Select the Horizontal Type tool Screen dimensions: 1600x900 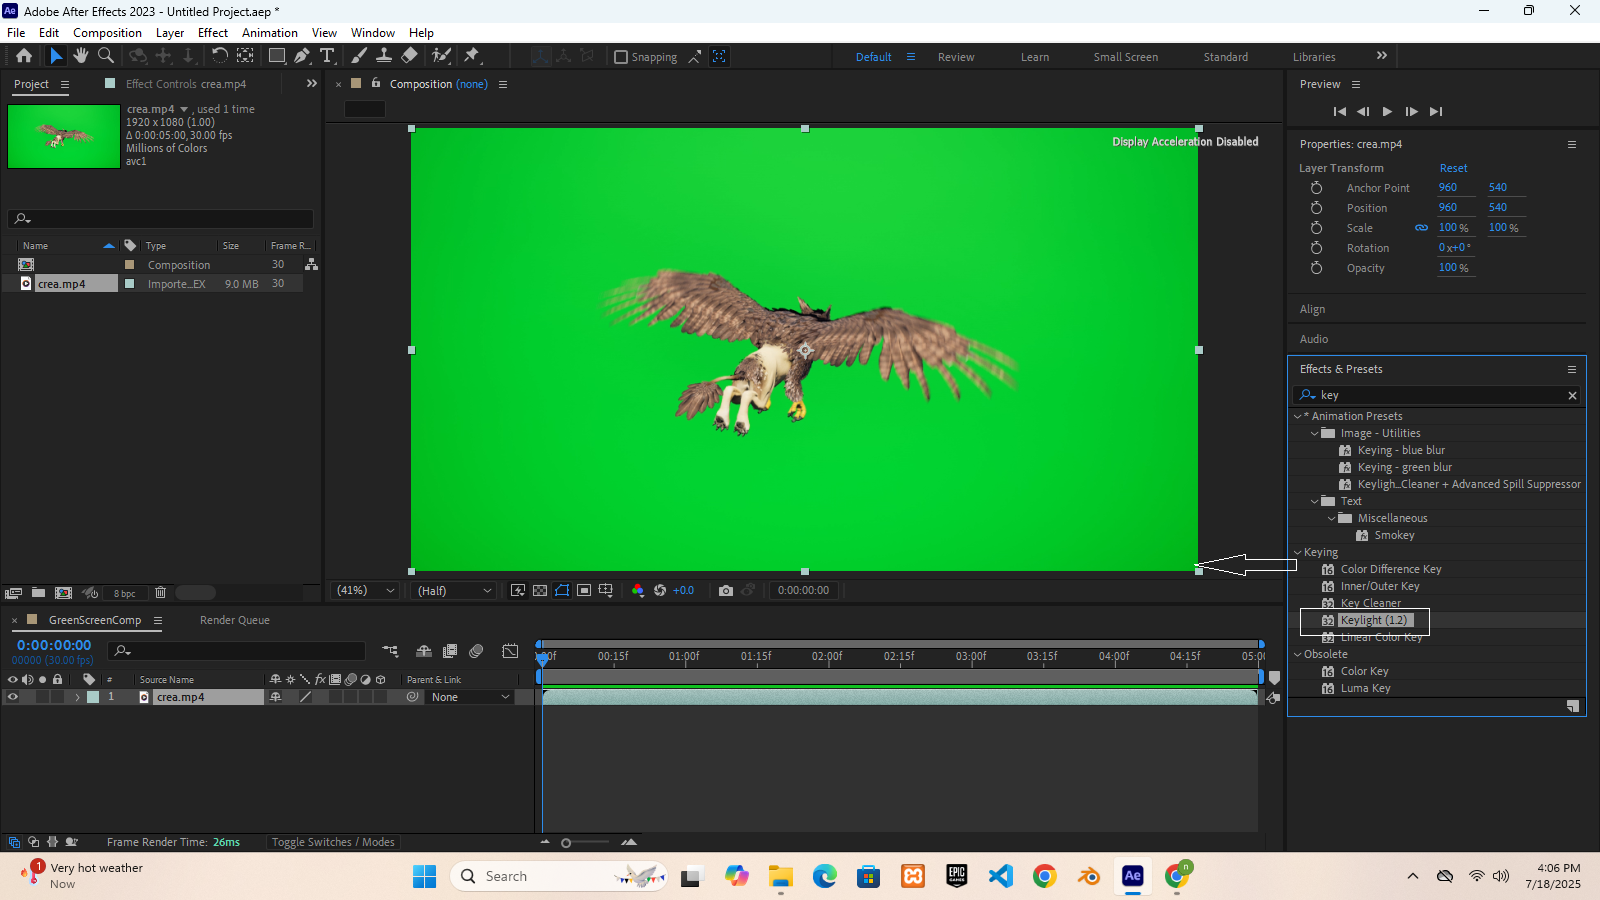tap(327, 56)
